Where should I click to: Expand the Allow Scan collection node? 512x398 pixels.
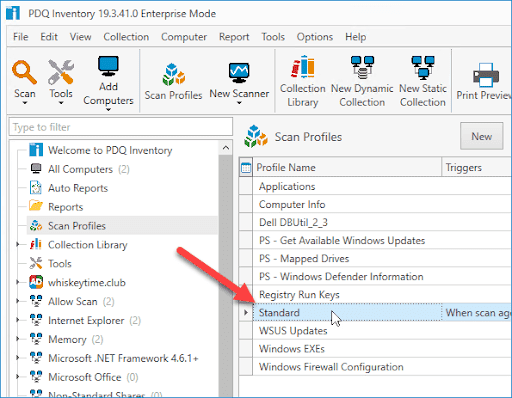point(18,301)
